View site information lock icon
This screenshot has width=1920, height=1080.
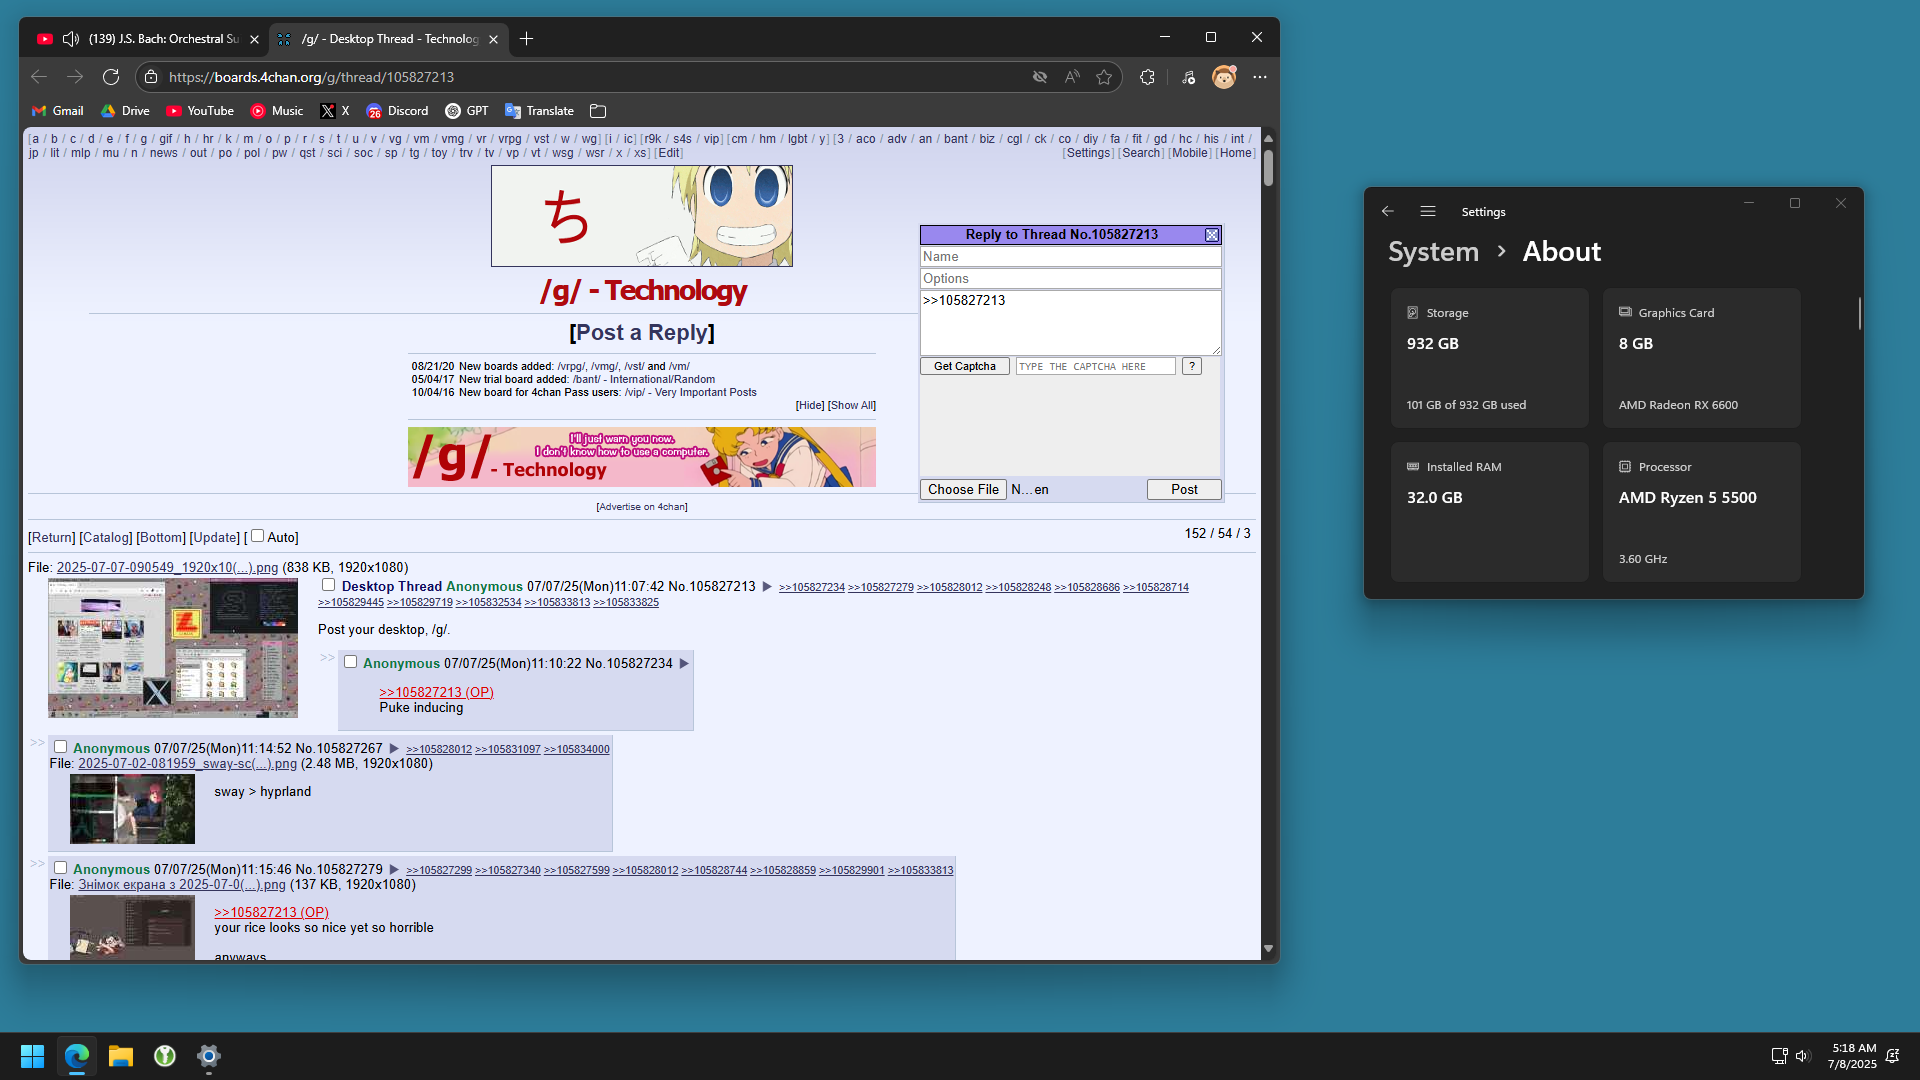(151, 77)
